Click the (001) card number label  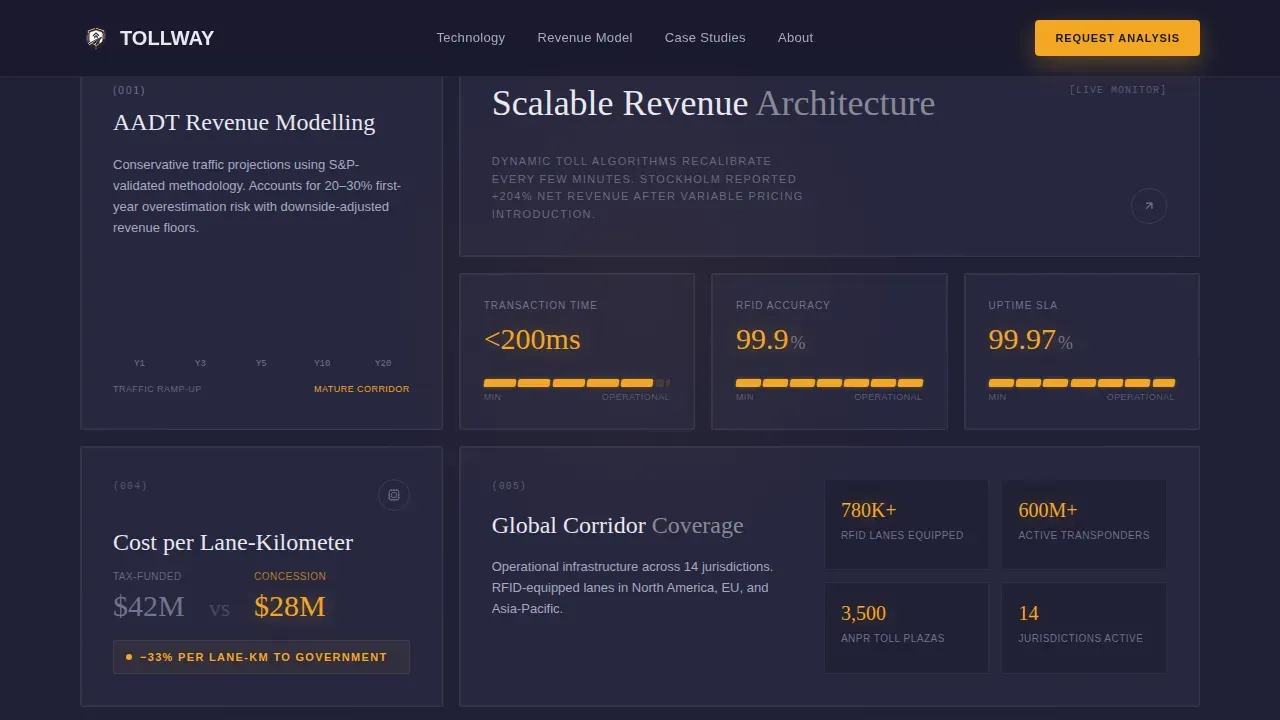coord(129,90)
